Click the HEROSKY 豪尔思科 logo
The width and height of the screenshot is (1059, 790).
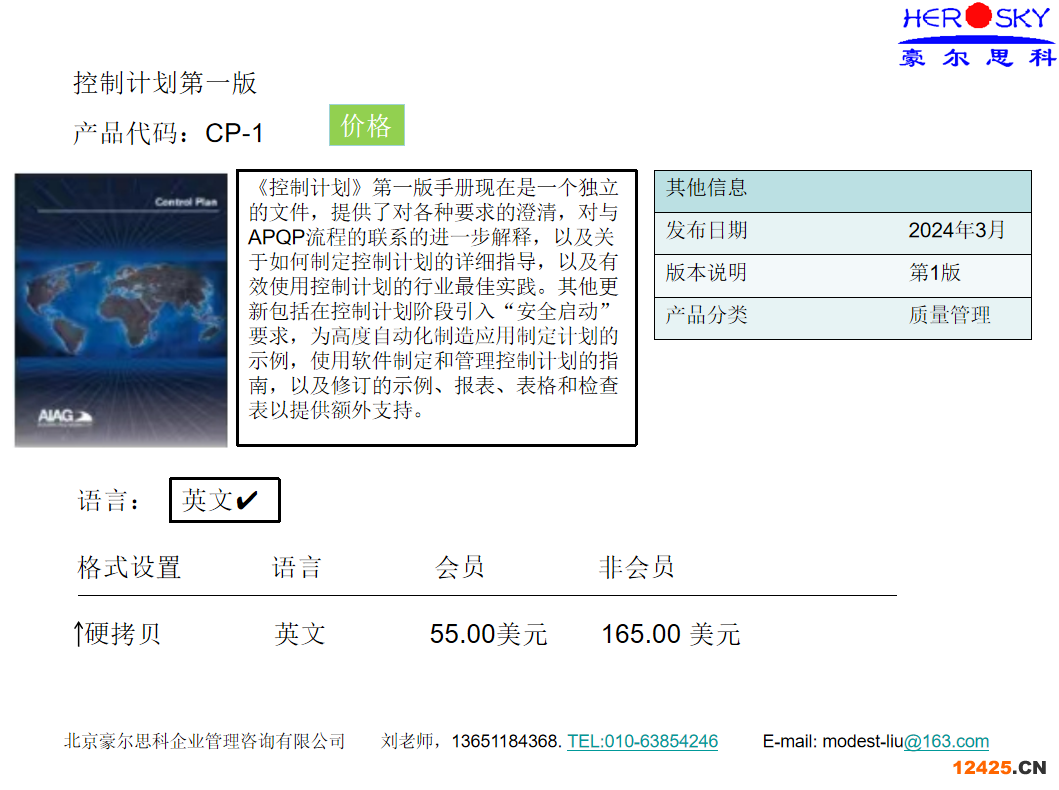[x=977, y=36]
